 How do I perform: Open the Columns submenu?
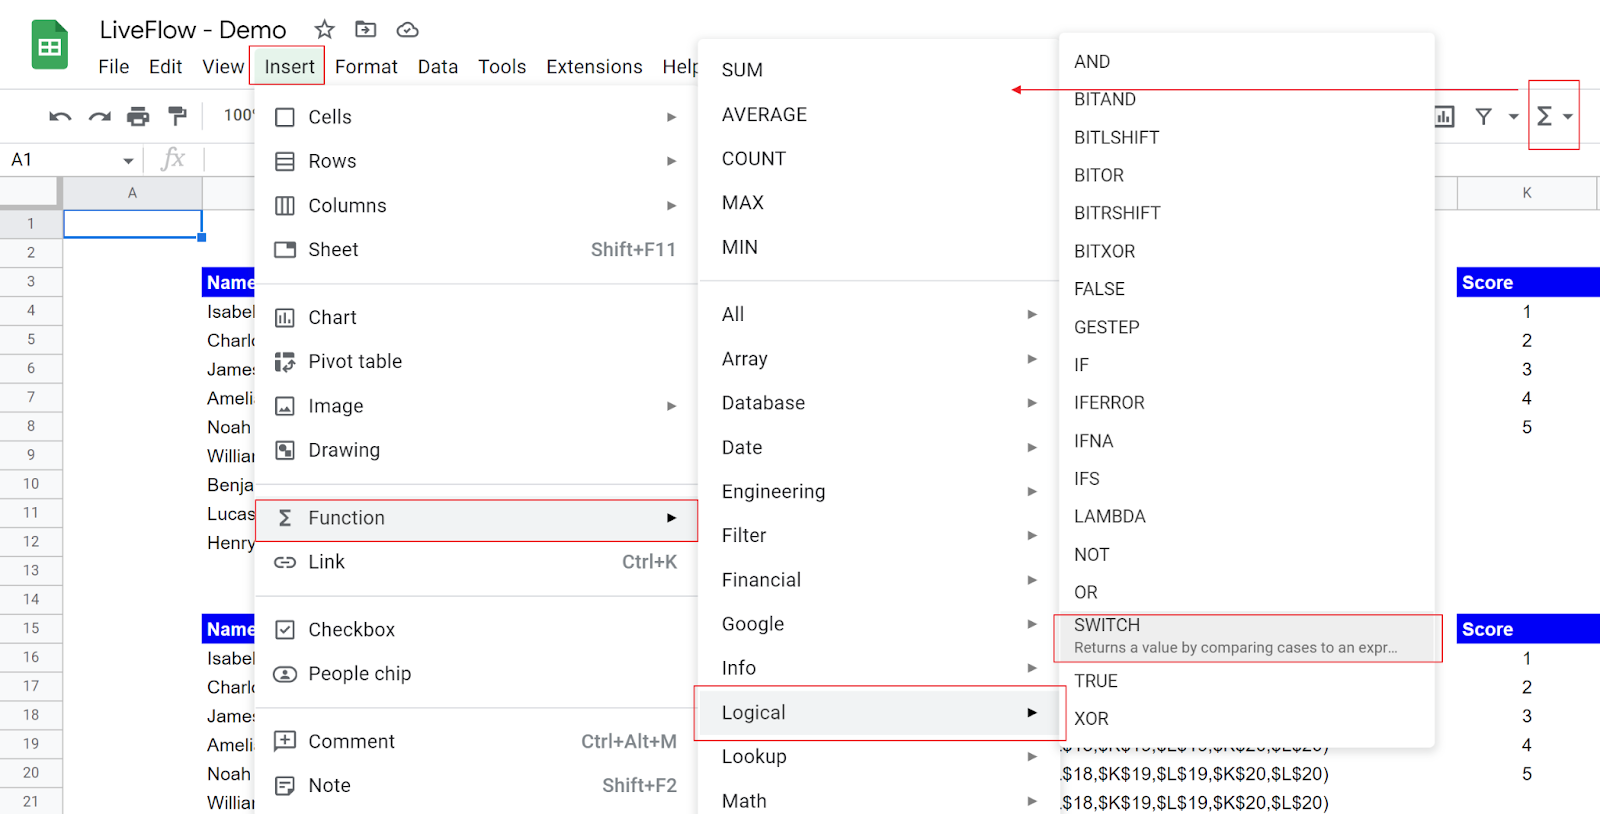pos(476,205)
